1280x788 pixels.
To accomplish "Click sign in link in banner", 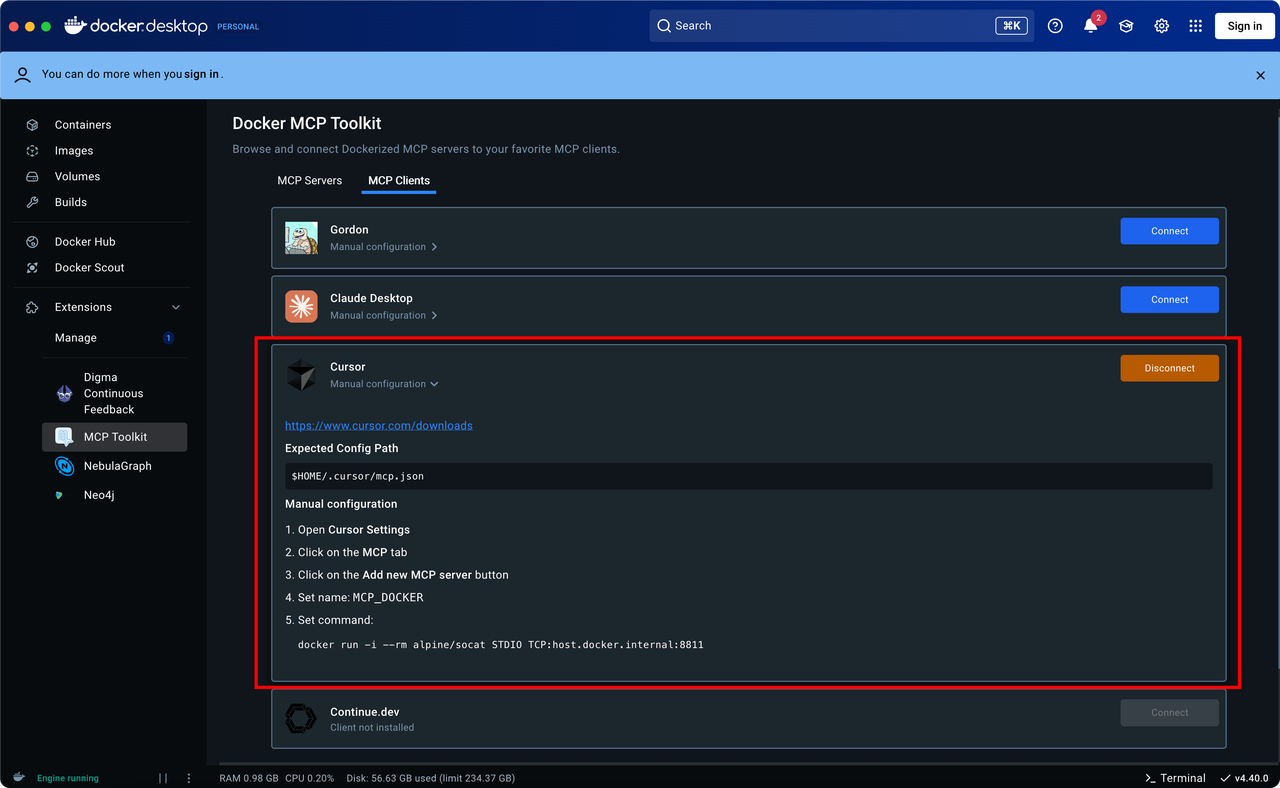I will (201, 74).
